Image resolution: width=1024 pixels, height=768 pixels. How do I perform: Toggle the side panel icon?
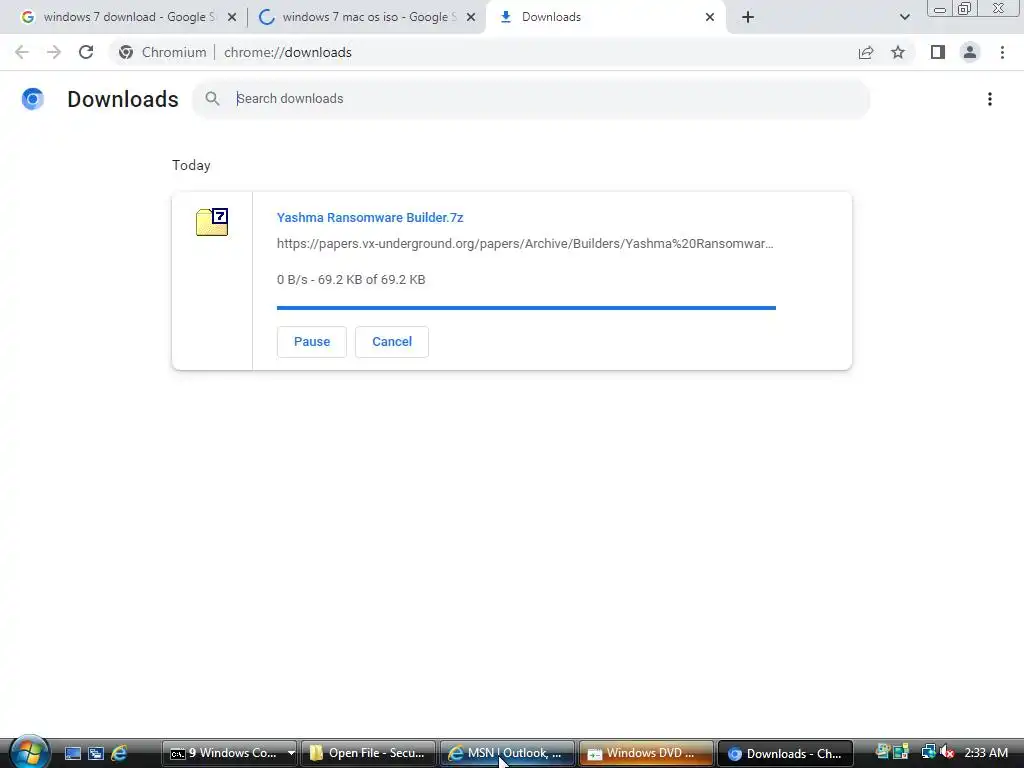click(x=938, y=52)
